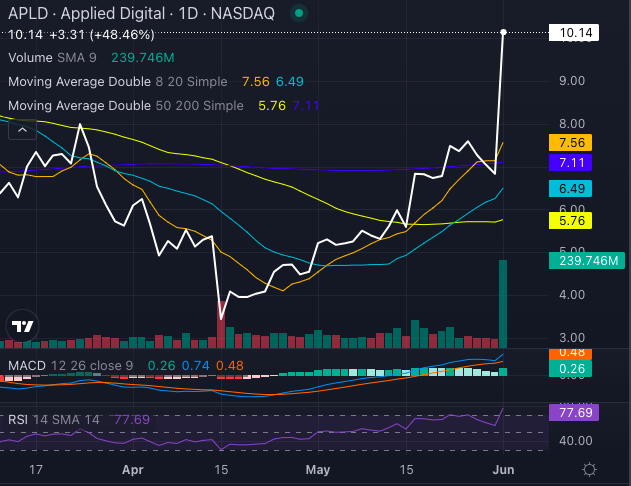Click the white price line endpoint dot
The height and width of the screenshot is (486, 631).
point(503,32)
